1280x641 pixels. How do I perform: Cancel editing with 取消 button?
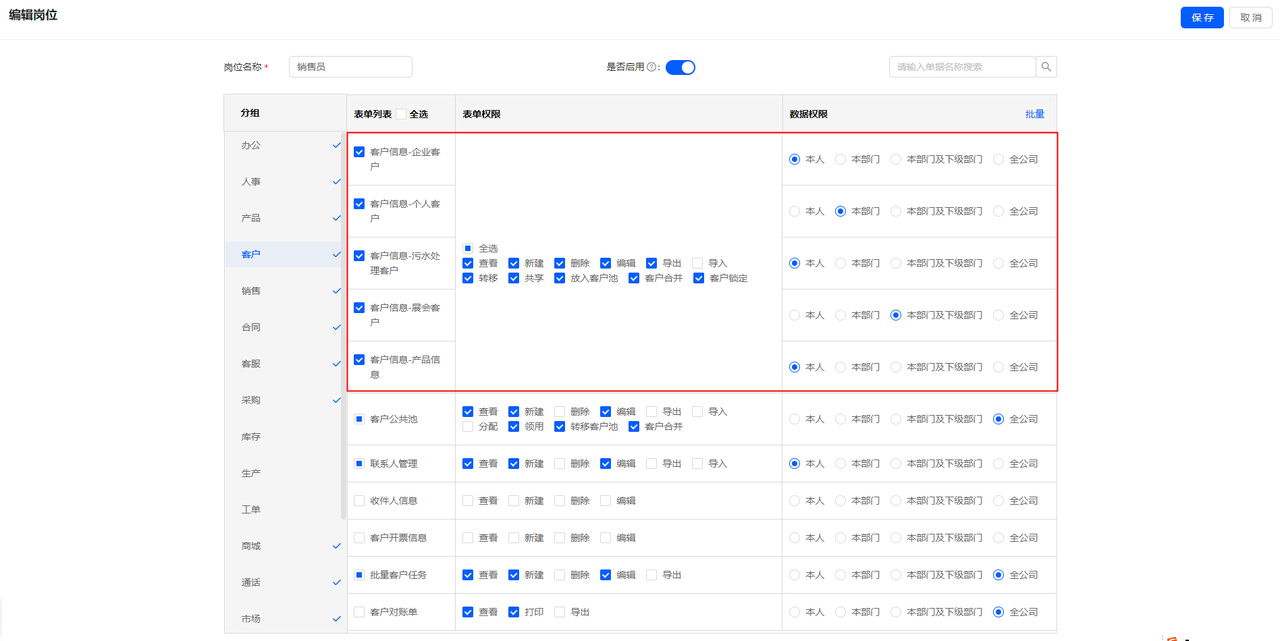(1251, 18)
